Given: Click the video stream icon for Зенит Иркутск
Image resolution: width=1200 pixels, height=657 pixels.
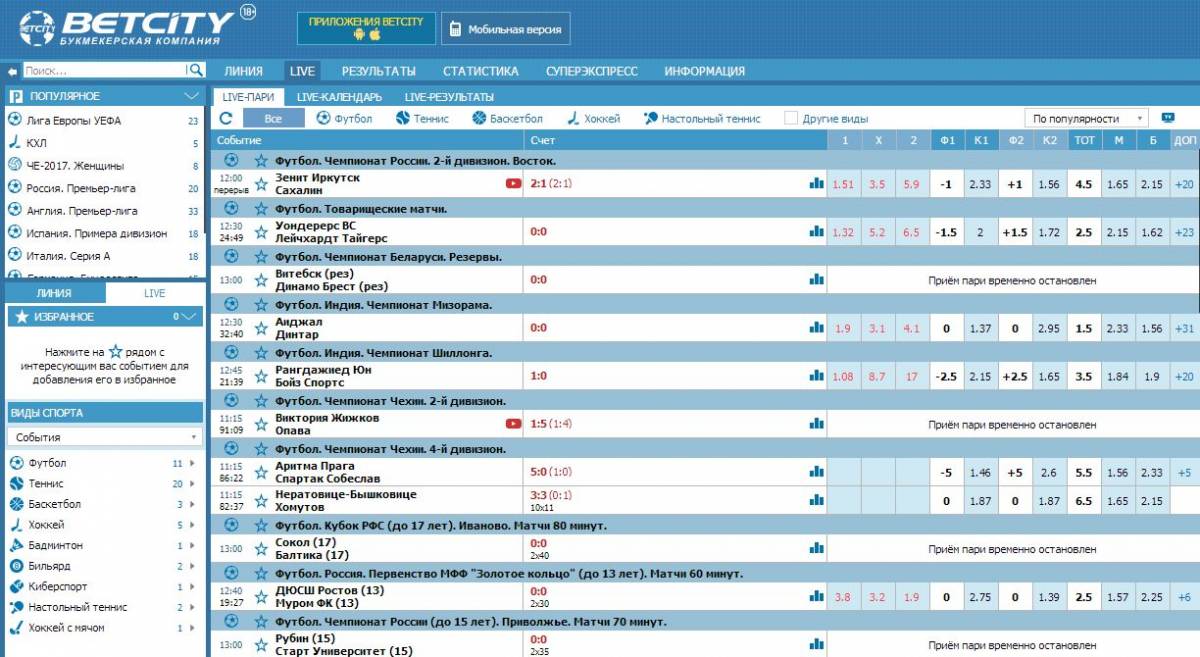Looking at the screenshot, I should [x=513, y=184].
